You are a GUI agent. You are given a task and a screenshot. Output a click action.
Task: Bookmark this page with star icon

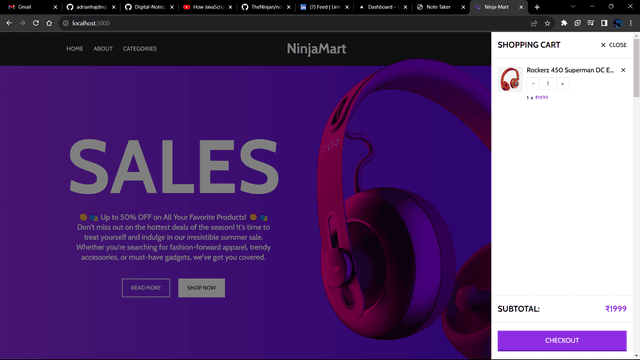pos(547,23)
